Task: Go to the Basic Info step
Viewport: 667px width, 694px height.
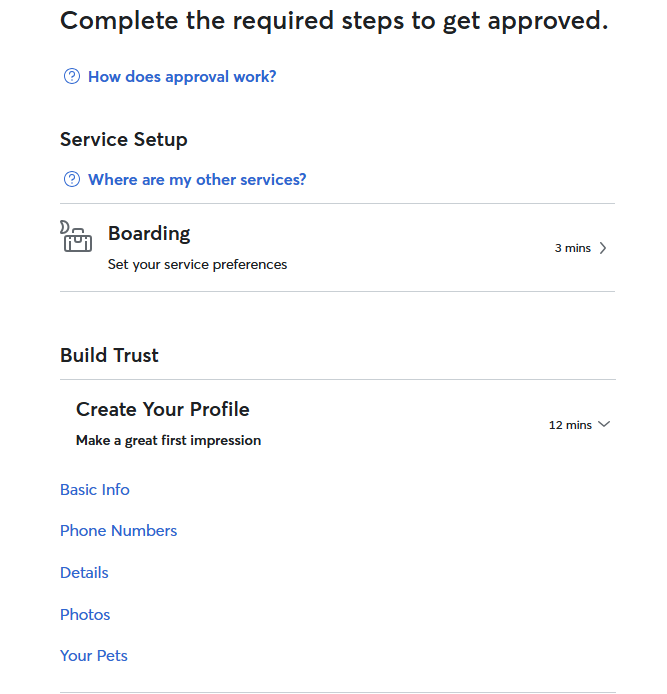Action: [95, 489]
